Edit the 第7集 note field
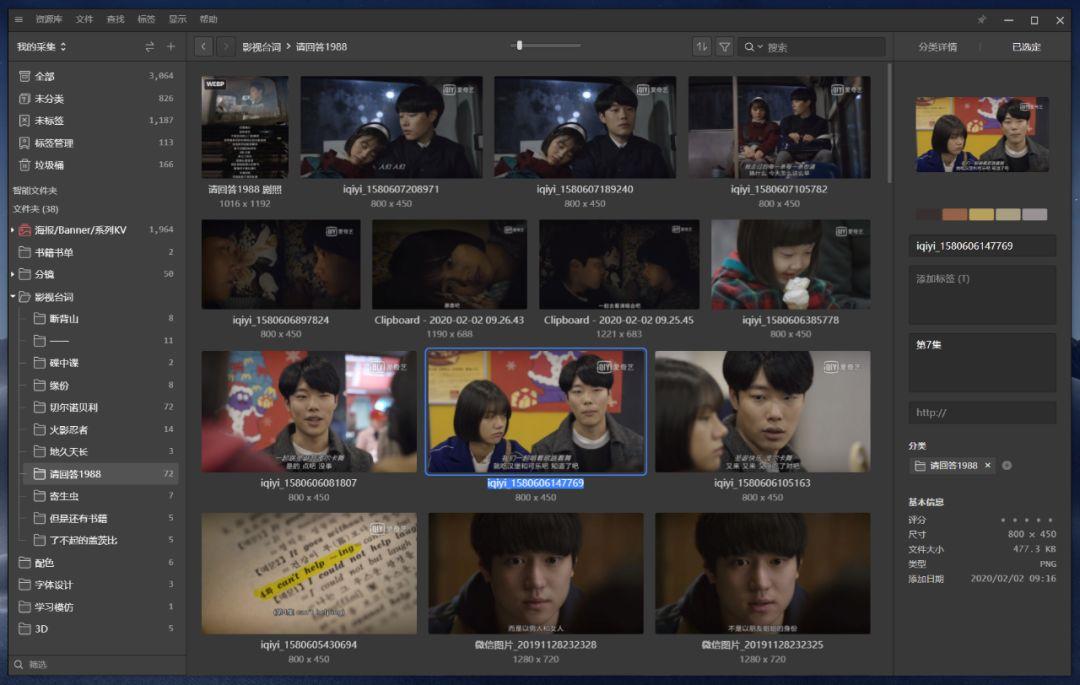The height and width of the screenshot is (685, 1080). (982, 362)
